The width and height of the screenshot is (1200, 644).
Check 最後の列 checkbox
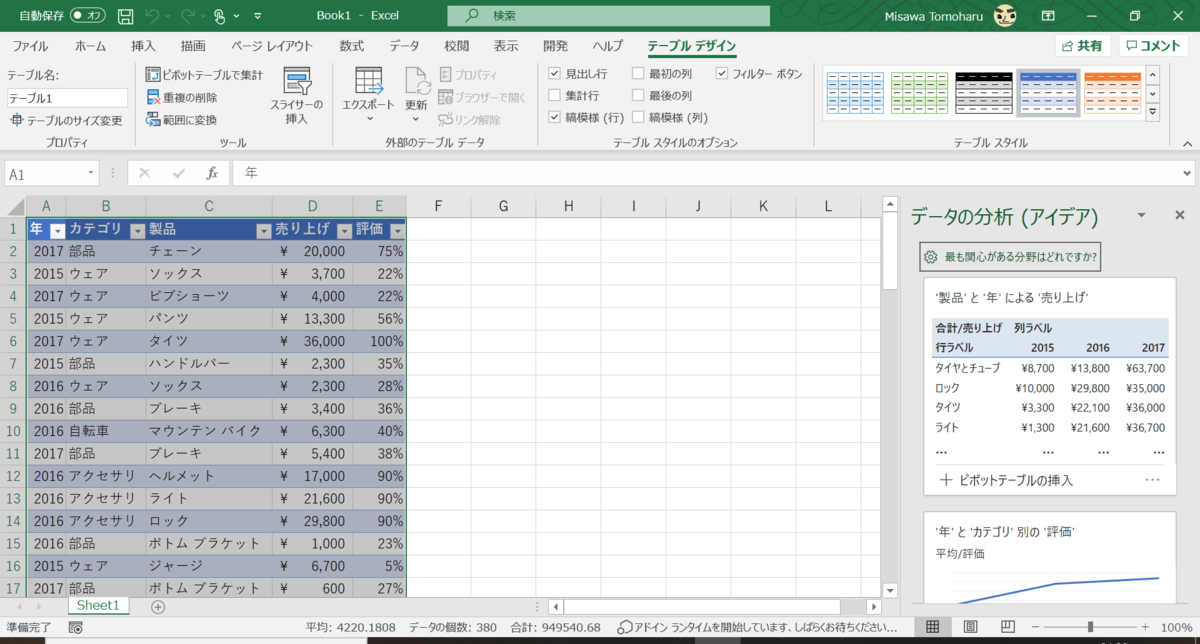[x=638, y=96]
